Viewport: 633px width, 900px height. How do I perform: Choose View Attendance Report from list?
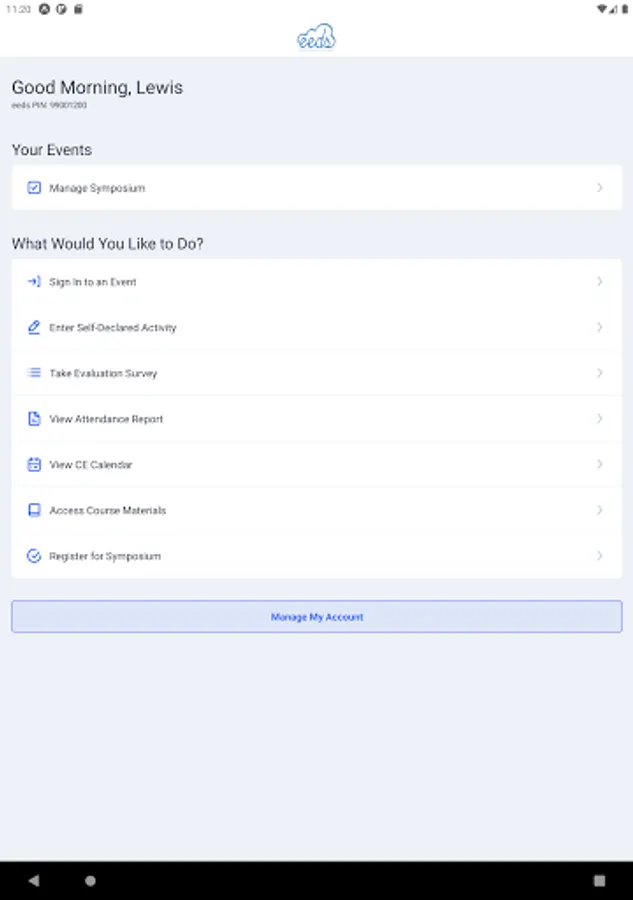106,419
